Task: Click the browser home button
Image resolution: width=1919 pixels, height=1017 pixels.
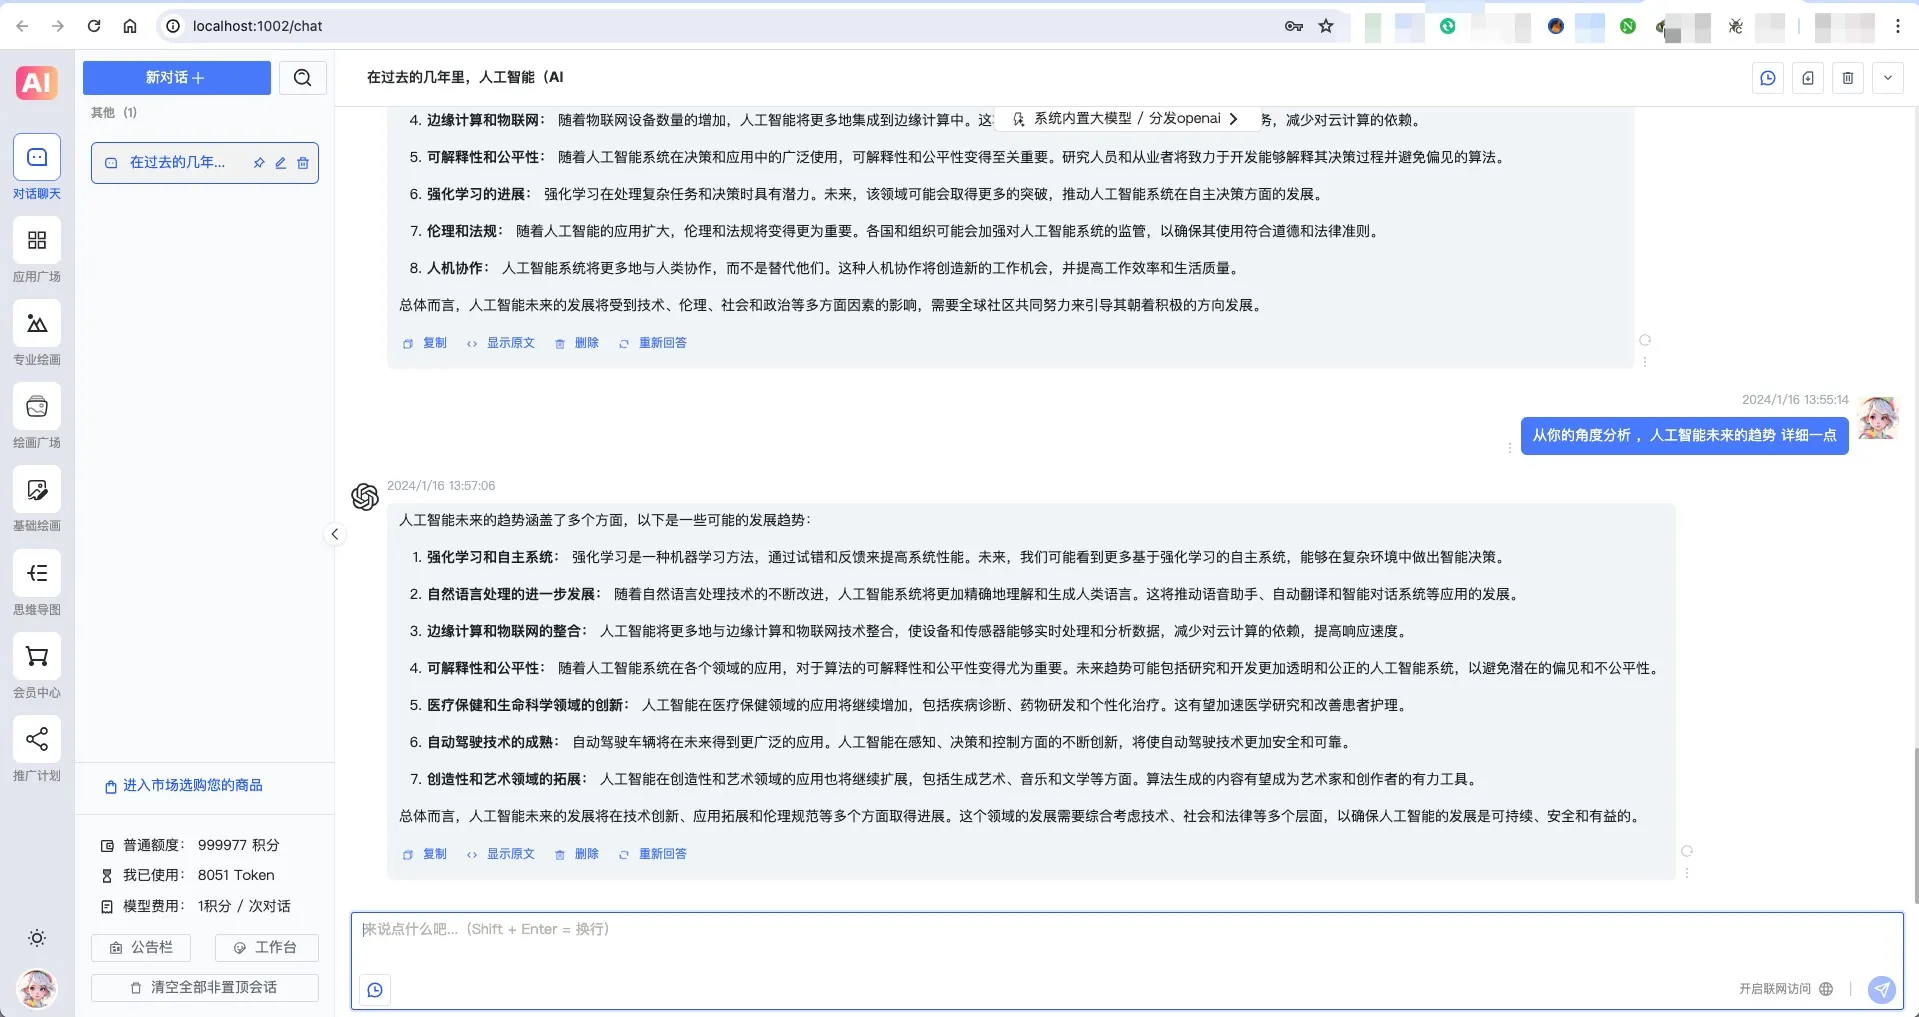Action: pos(130,26)
